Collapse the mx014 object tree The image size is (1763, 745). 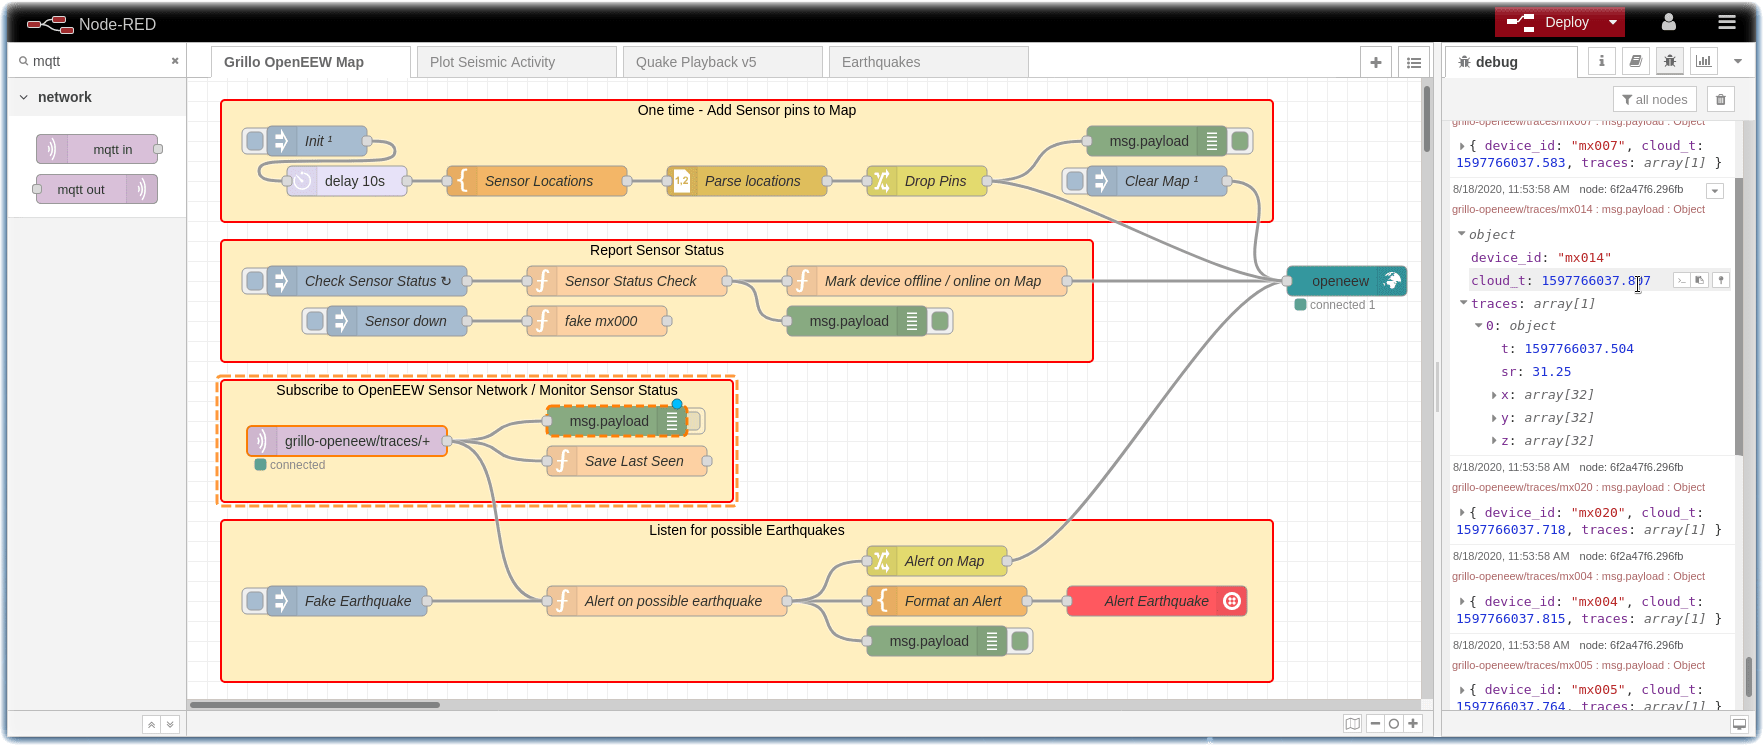tap(1462, 234)
